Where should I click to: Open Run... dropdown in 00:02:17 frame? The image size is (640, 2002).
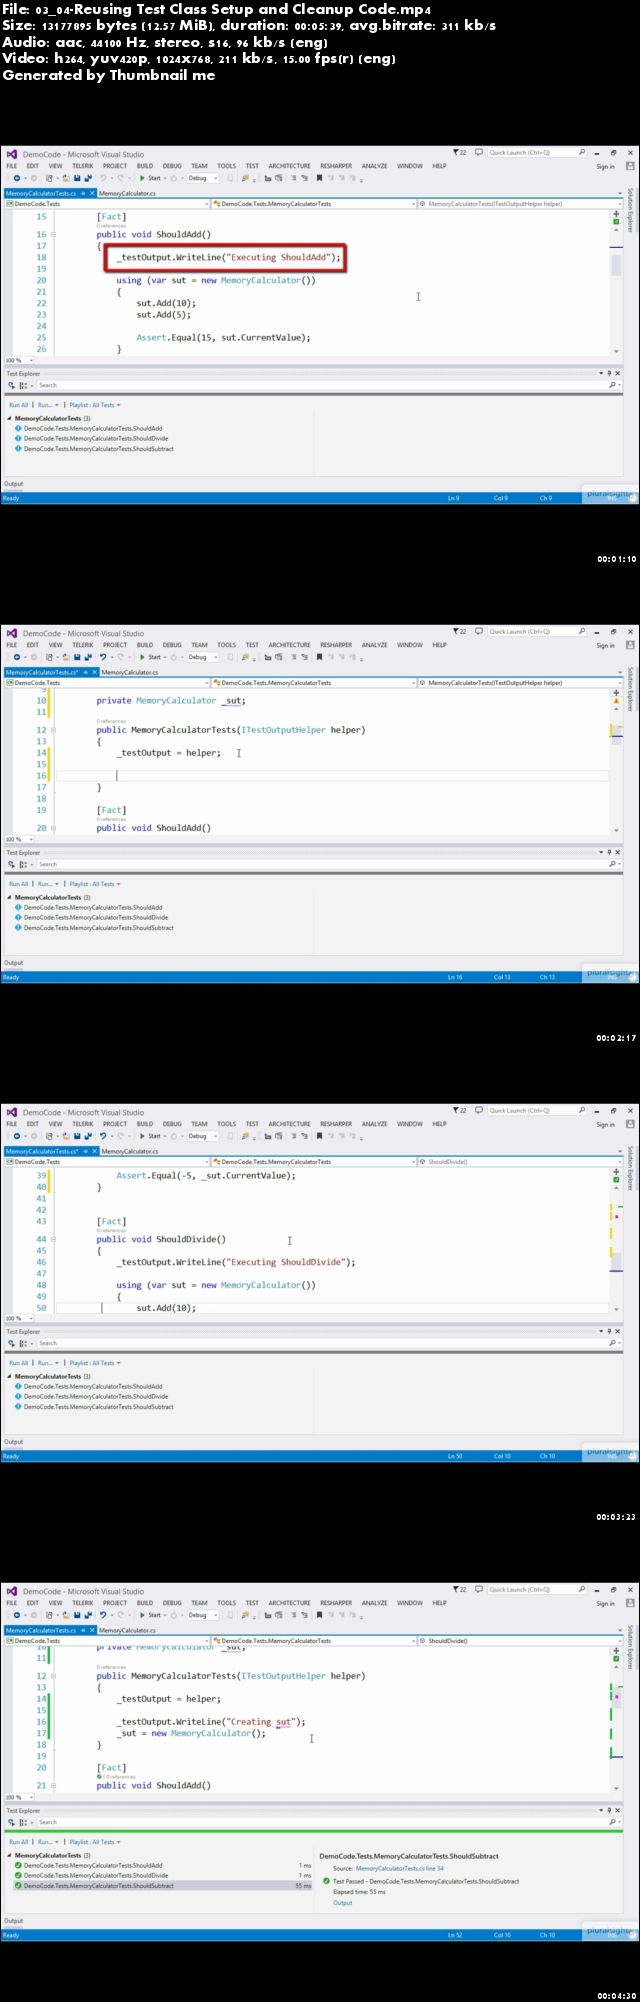coord(46,884)
